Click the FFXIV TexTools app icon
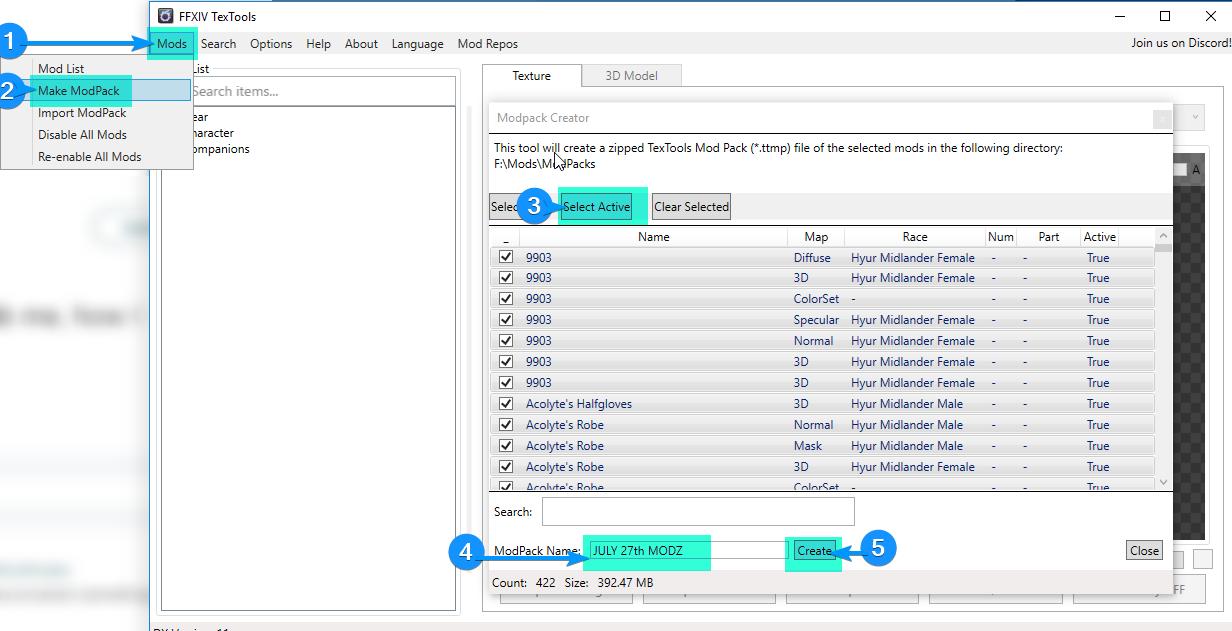 (165, 16)
